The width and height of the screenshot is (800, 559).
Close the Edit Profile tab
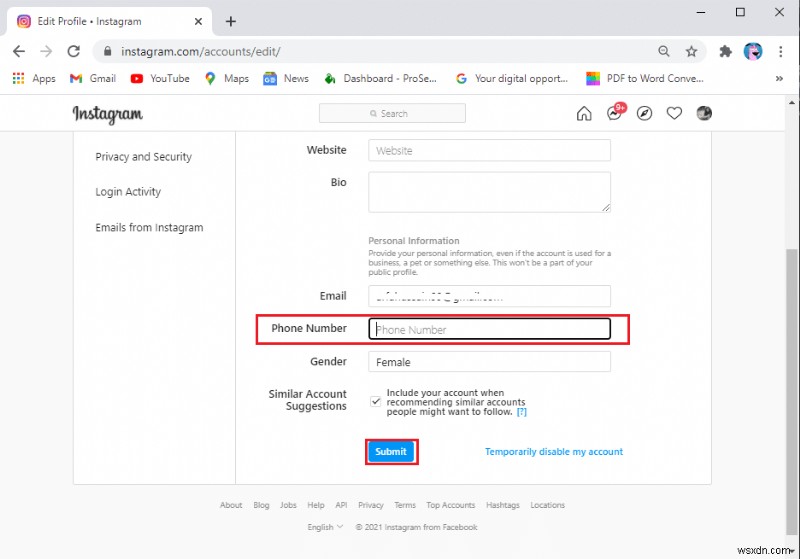tap(198, 21)
